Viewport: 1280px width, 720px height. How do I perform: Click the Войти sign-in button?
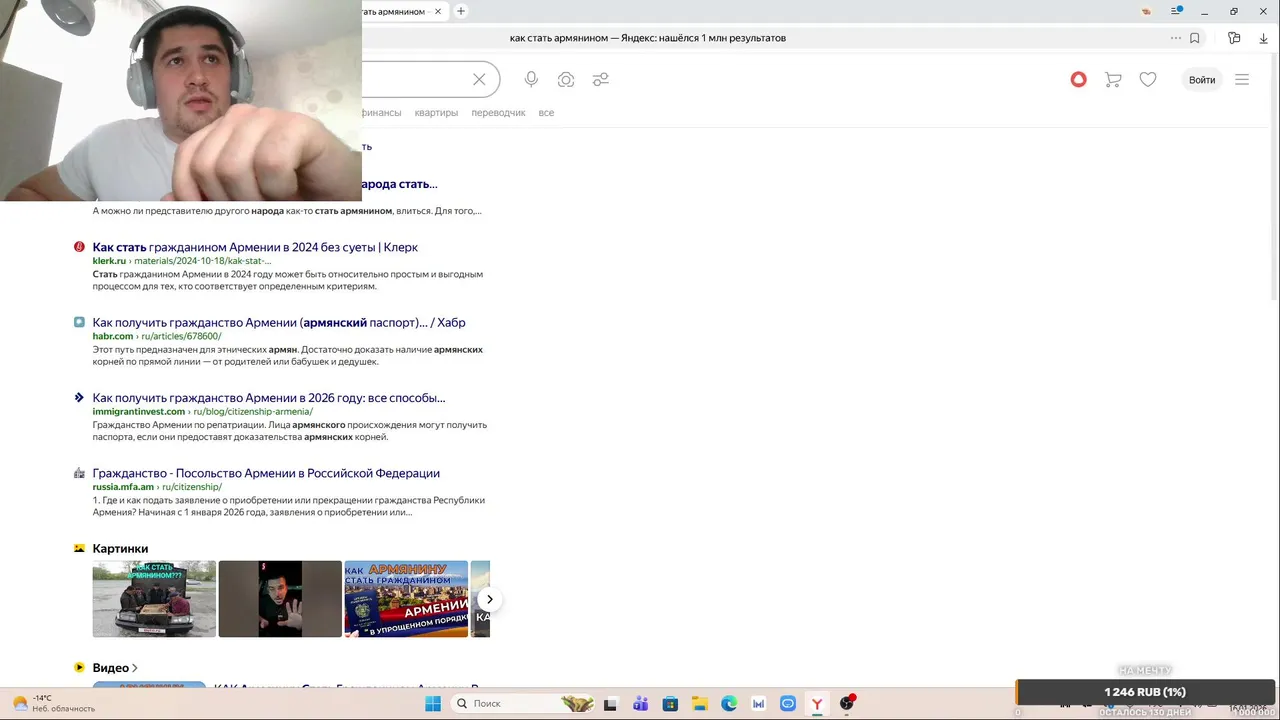1202,80
